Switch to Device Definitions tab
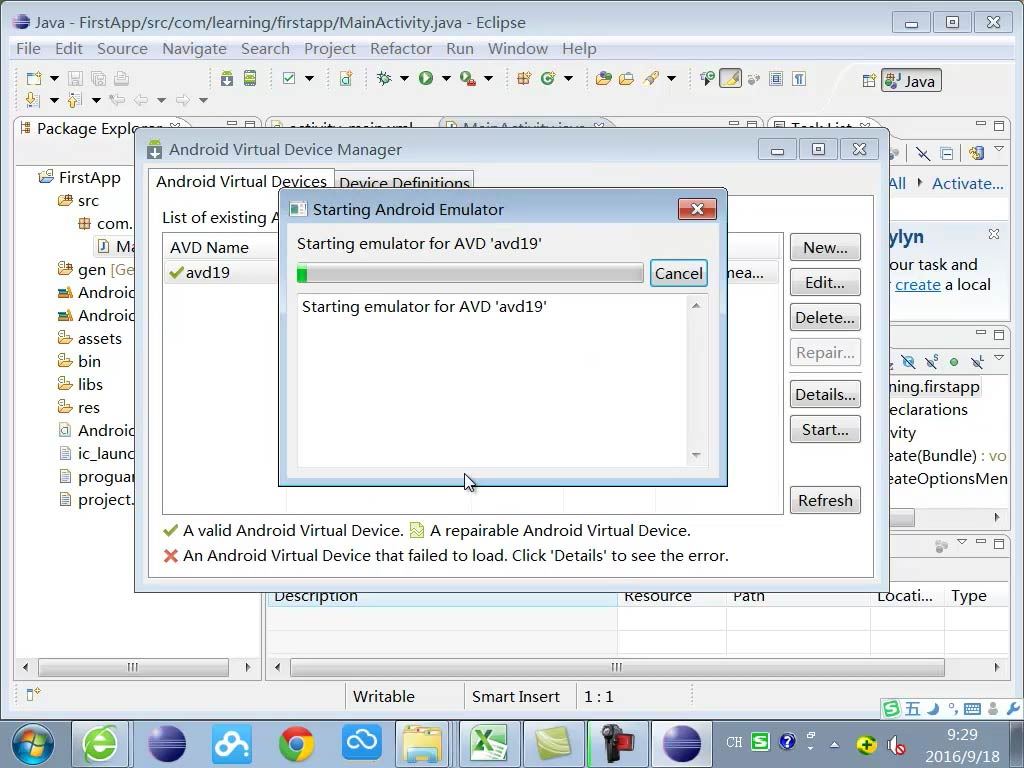This screenshot has height=768, width=1024. pos(404,182)
